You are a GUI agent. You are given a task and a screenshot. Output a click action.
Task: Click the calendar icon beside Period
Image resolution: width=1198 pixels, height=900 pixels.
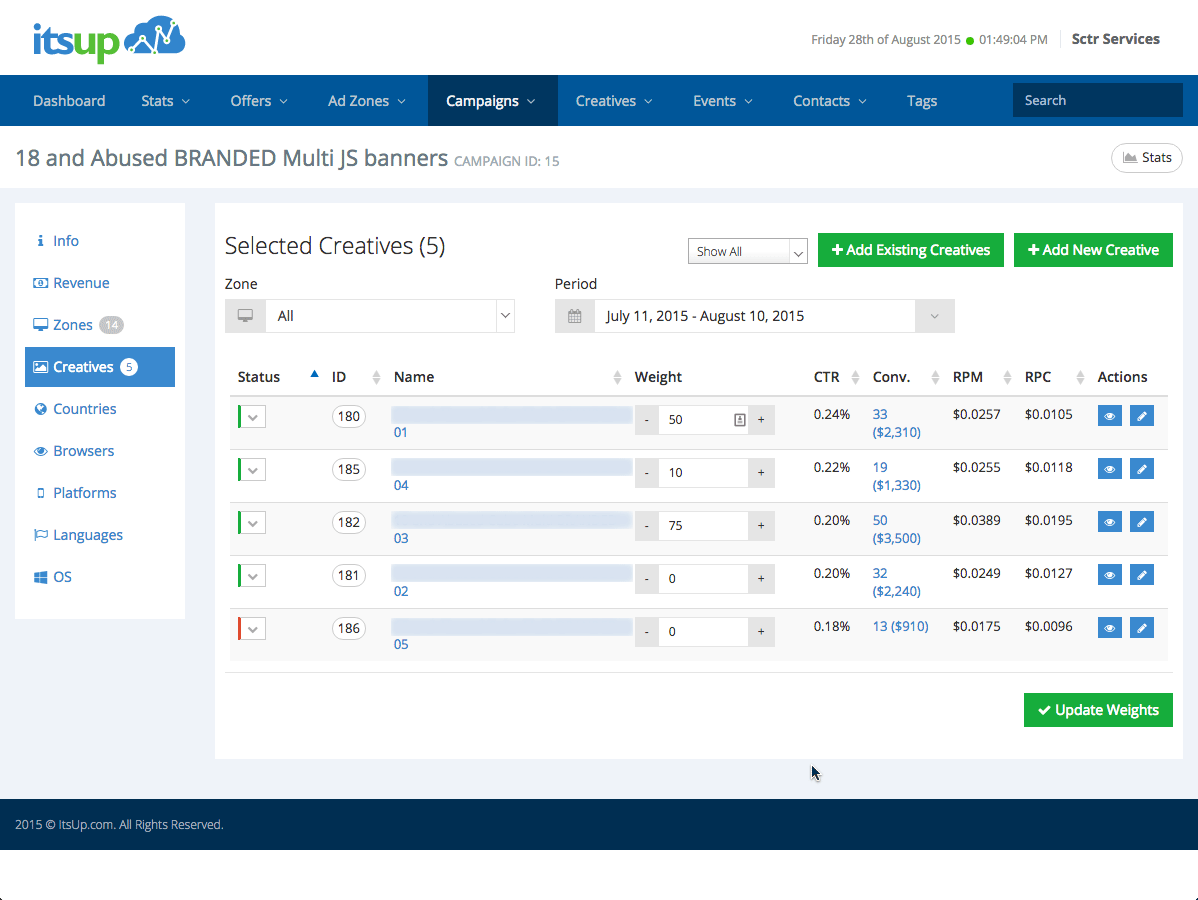point(575,316)
